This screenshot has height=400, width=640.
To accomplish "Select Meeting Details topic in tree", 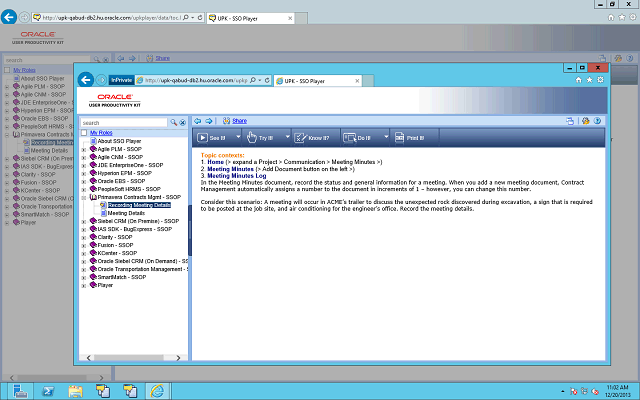I will pyautogui.click(x=127, y=213).
